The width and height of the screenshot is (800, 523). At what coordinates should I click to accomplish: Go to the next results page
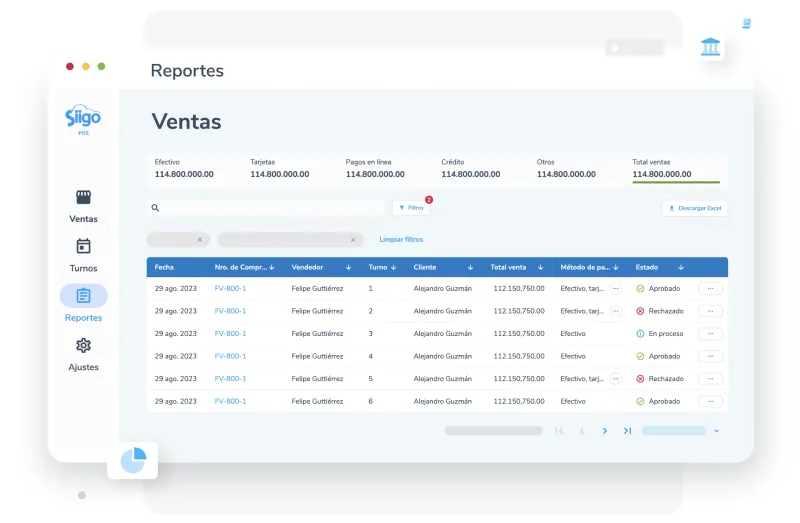tap(605, 431)
